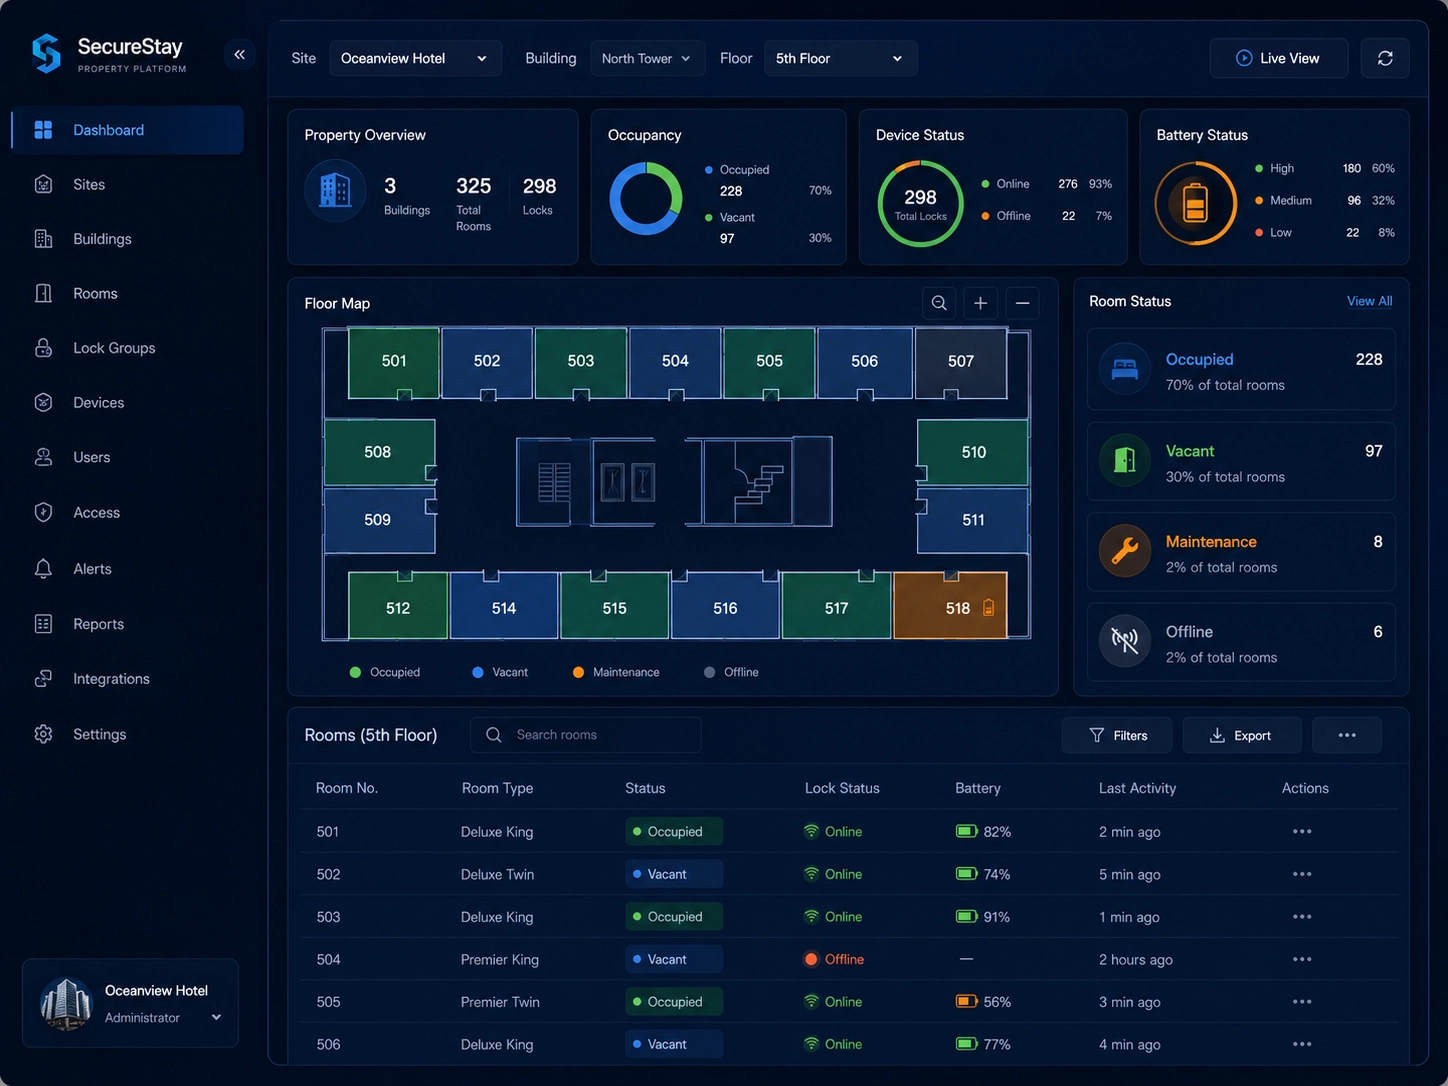Click the Vacant status badge for 502
This screenshot has height=1086, width=1448.
[674, 874]
